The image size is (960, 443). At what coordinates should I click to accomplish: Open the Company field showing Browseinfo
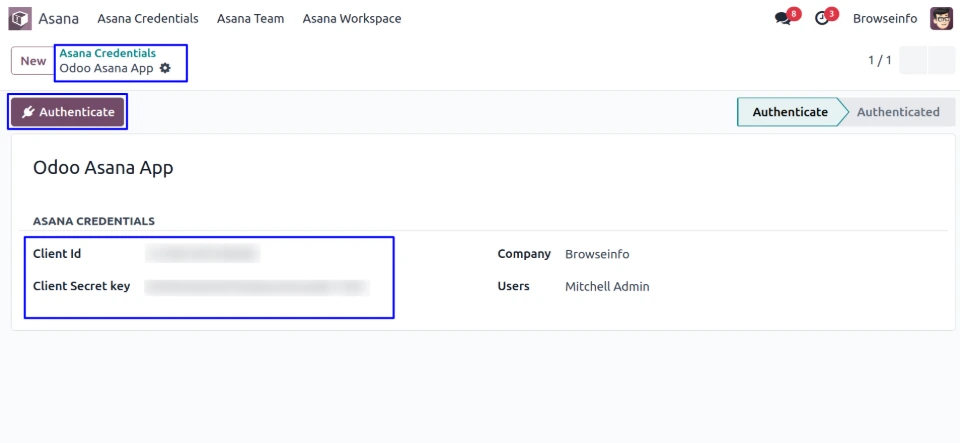pyautogui.click(x=597, y=254)
